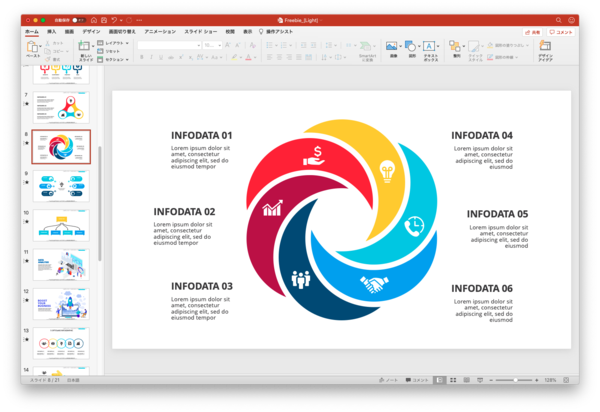600x412 pixels.
Task: Click the zoom slider in status bar
Action: pyautogui.click(x=518, y=380)
